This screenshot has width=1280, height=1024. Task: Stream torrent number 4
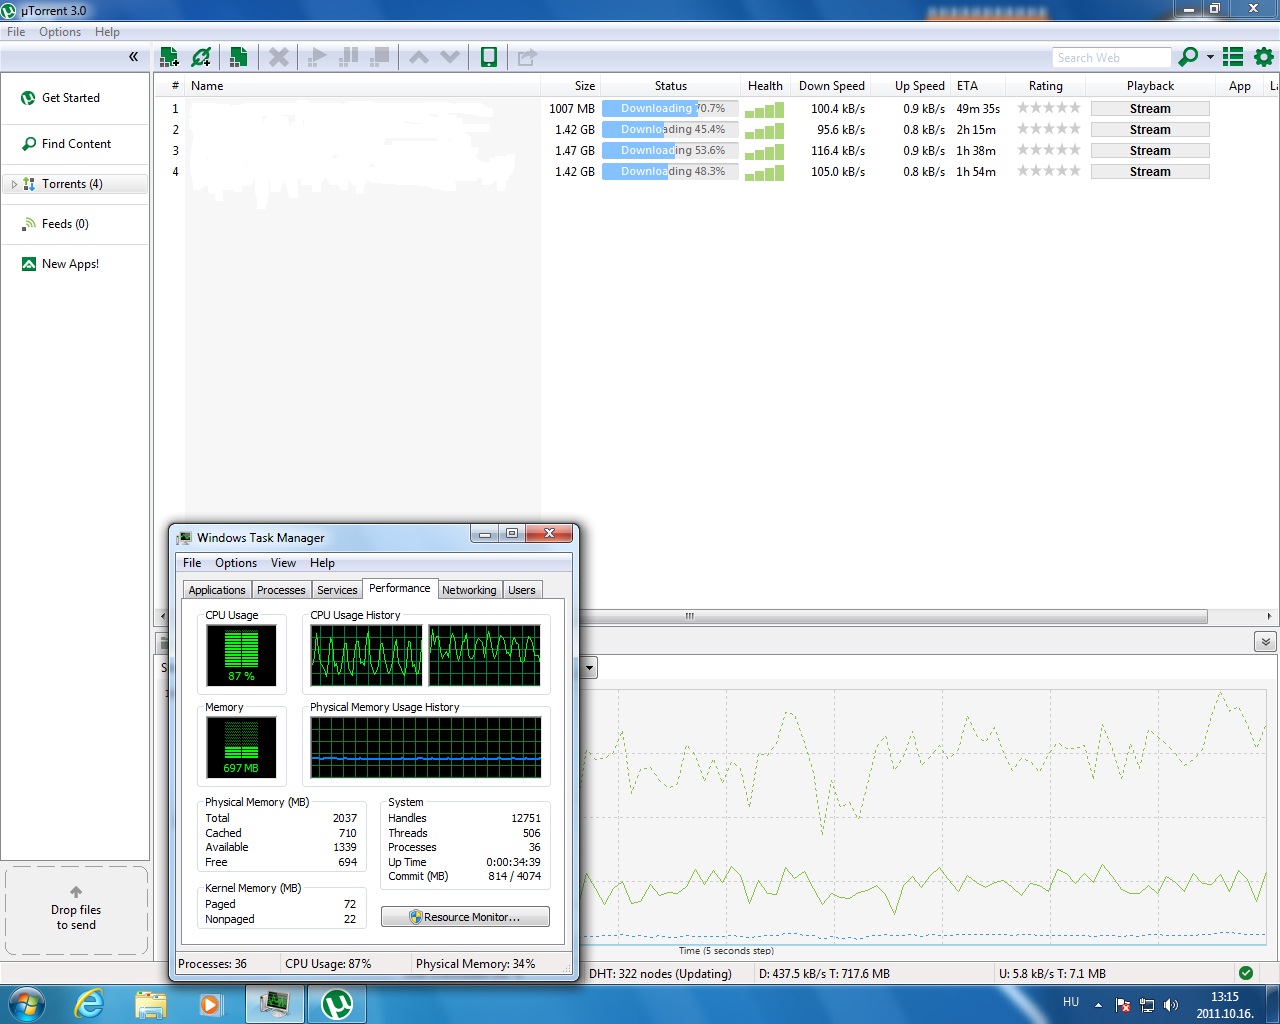pos(1150,172)
